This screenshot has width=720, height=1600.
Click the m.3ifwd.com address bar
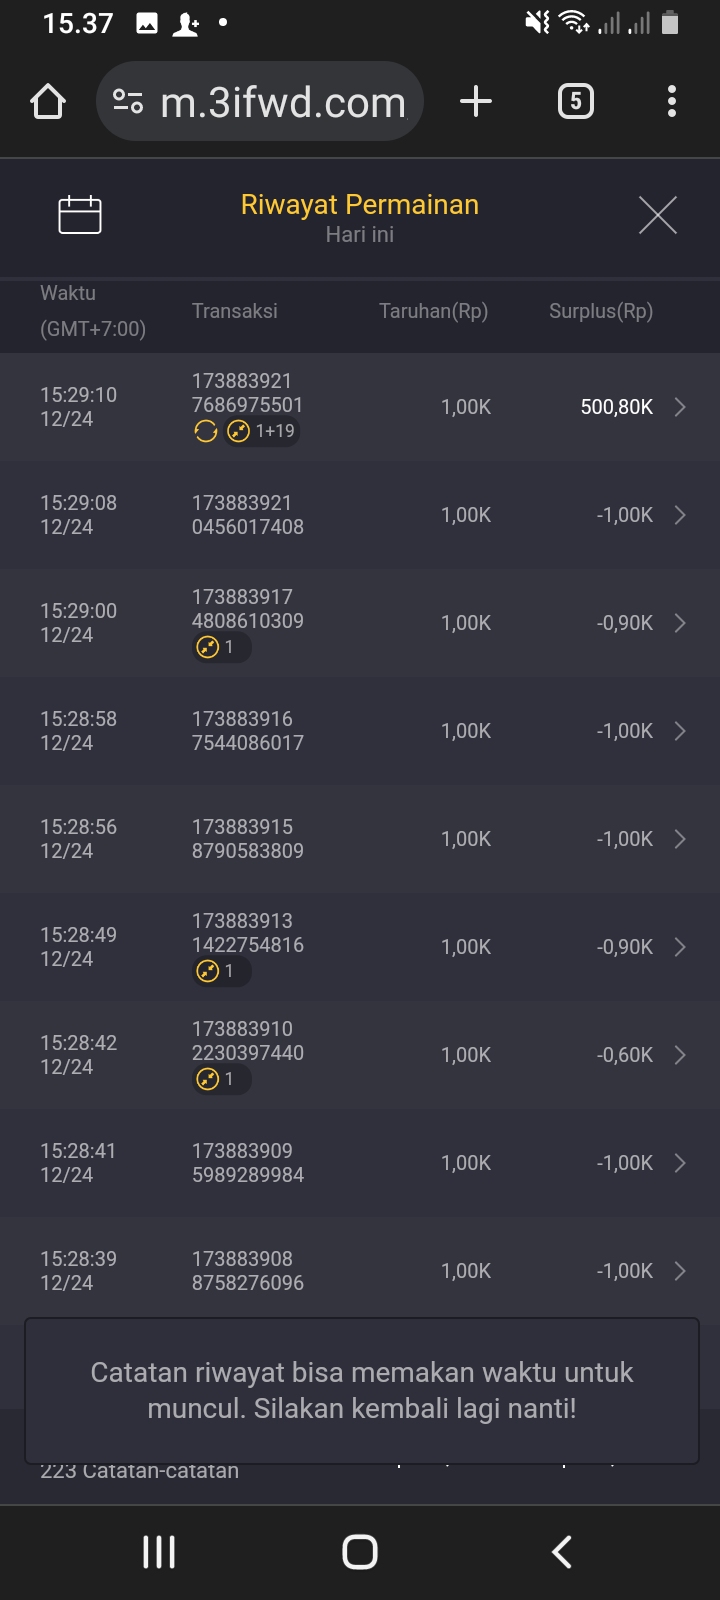point(283,102)
